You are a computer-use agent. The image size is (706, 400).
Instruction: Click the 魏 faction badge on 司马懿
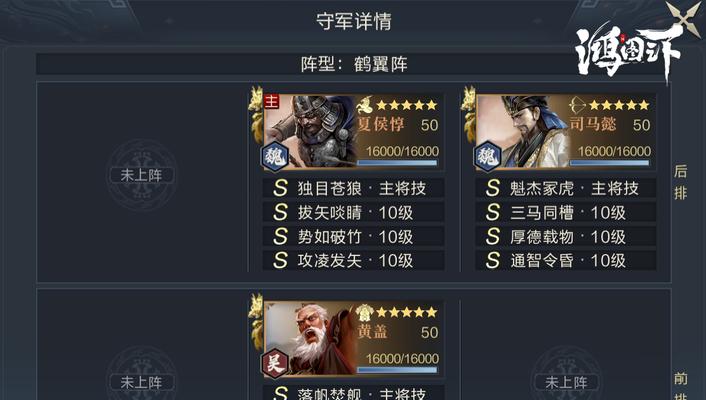pyautogui.click(x=487, y=157)
